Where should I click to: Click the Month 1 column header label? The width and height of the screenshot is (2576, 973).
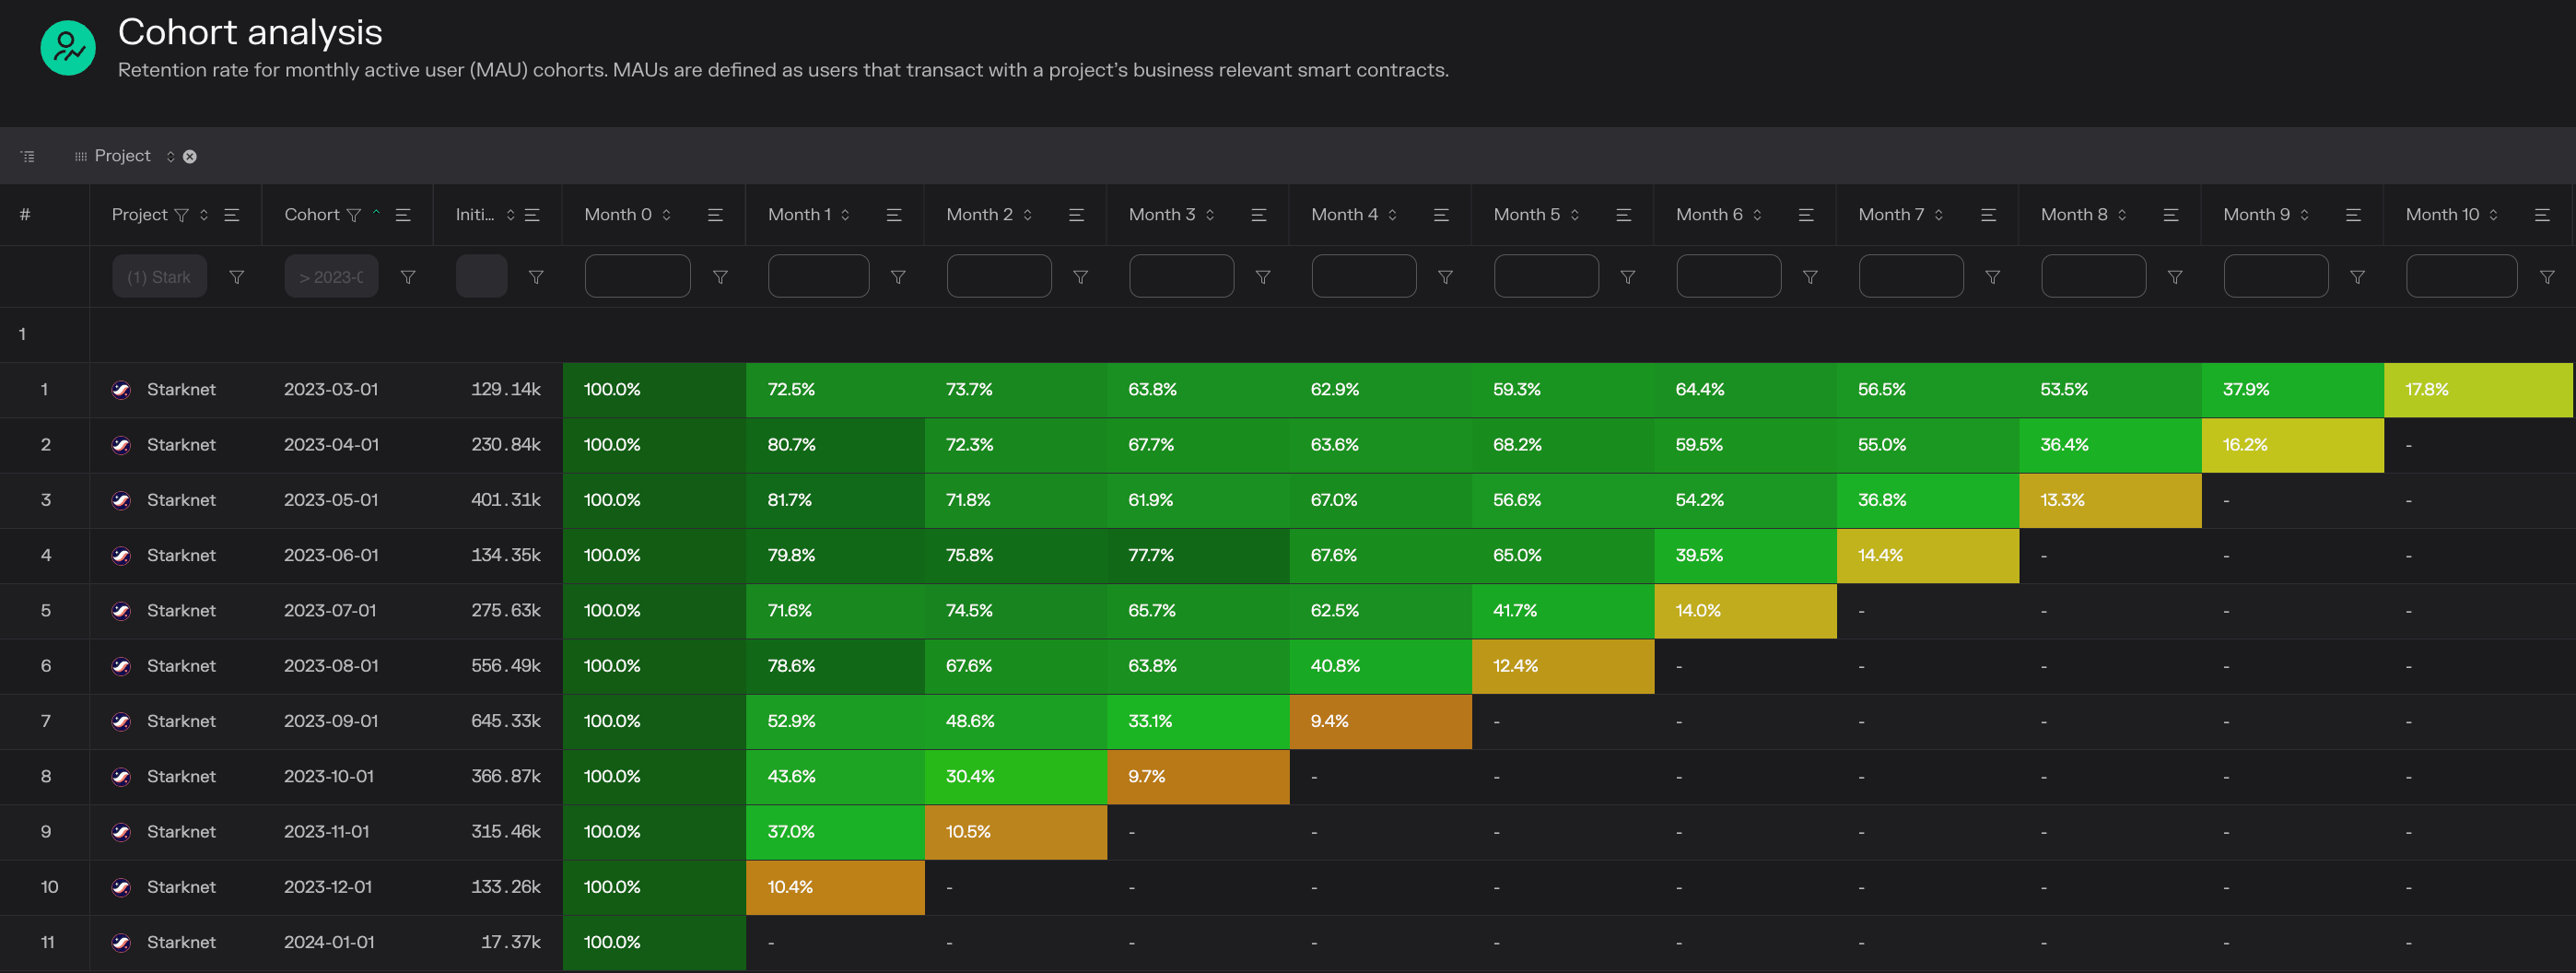point(799,215)
